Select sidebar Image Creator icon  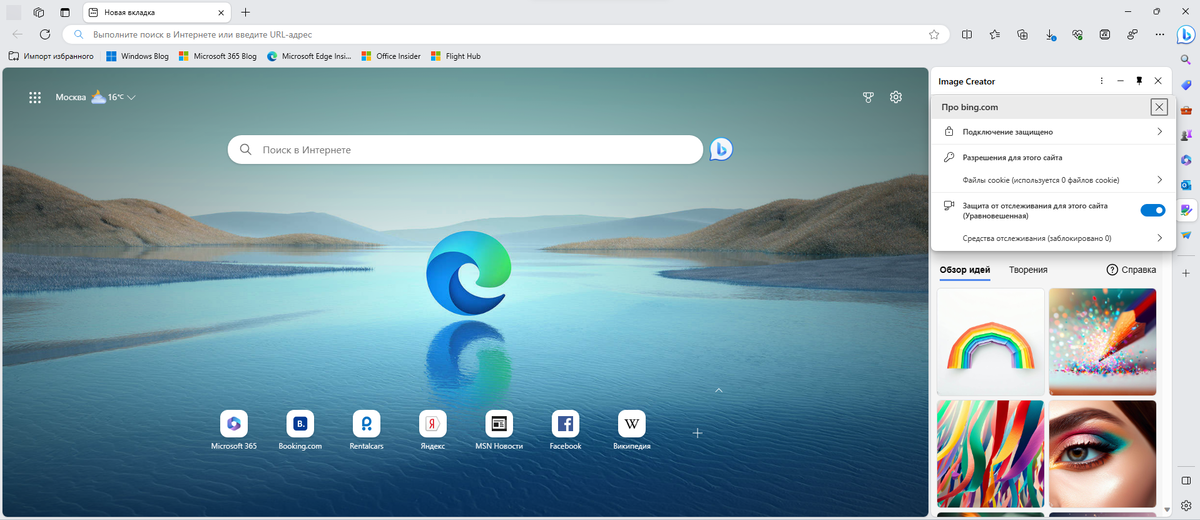pyautogui.click(x=1186, y=210)
